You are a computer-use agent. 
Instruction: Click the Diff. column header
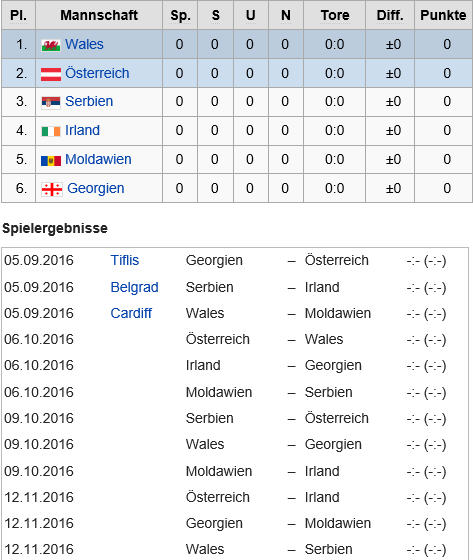pos(390,15)
